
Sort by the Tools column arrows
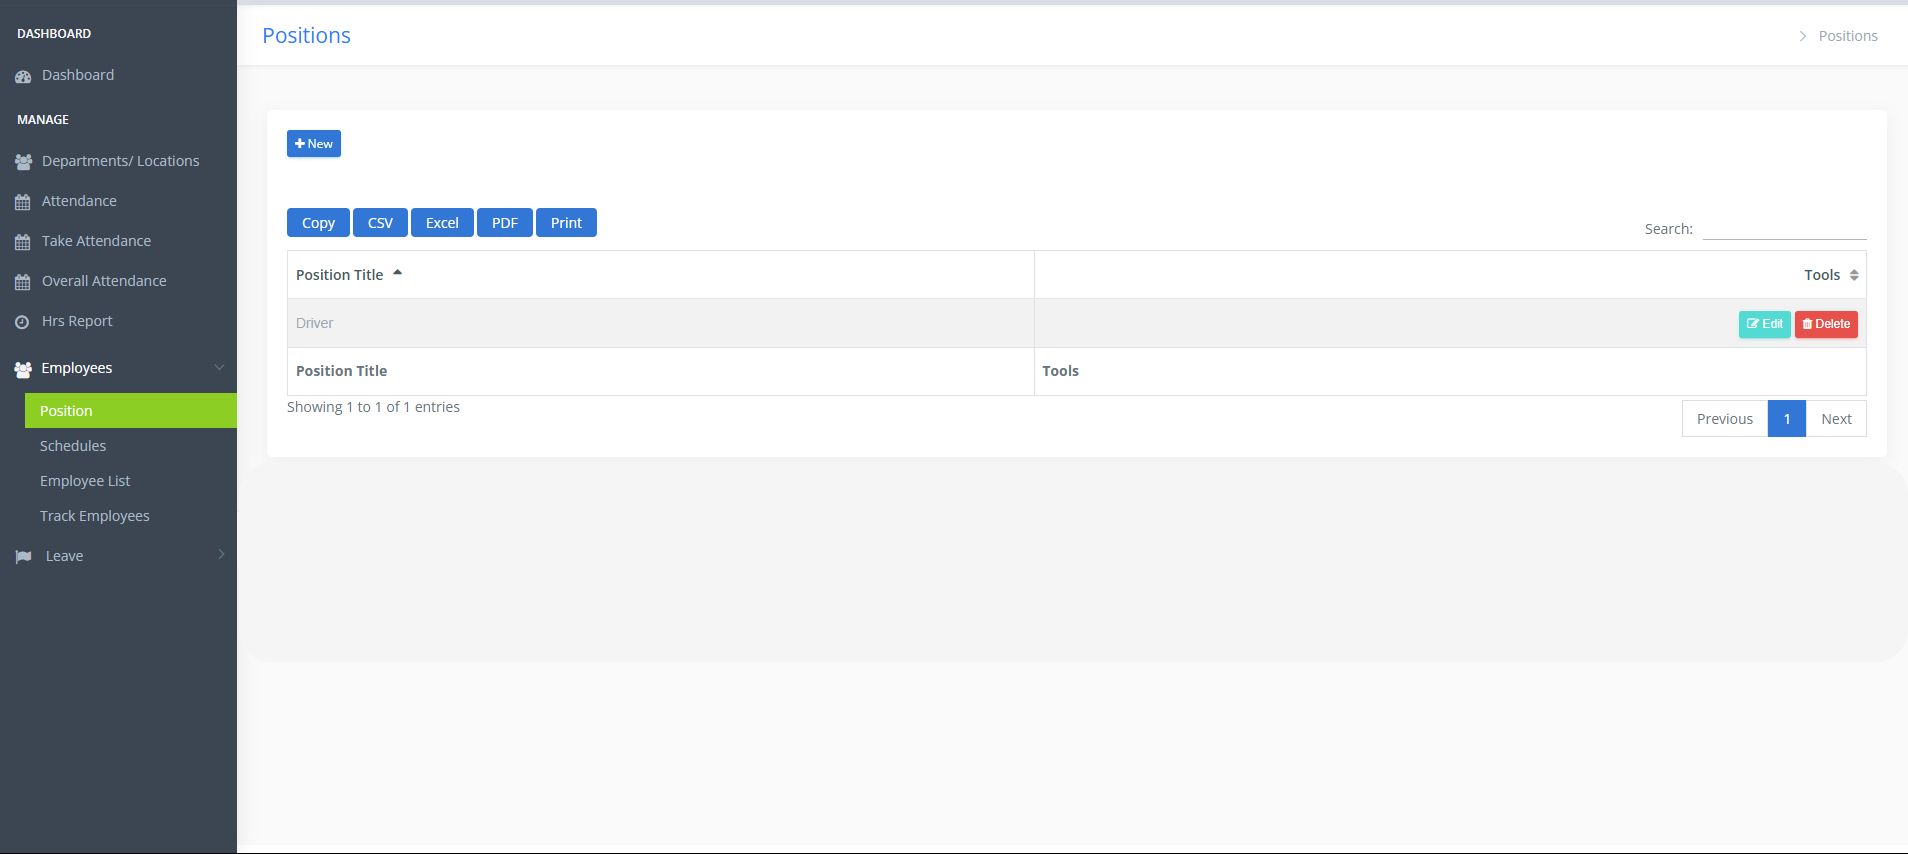pos(1853,275)
